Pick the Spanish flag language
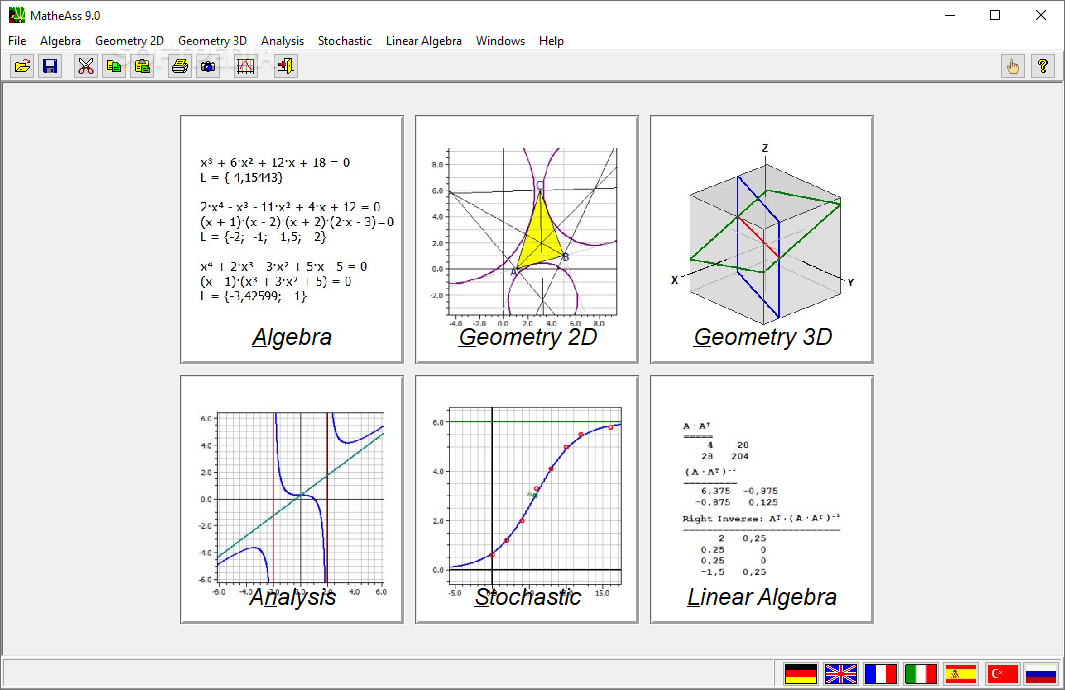The height and width of the screenshot is (690, 1065). (961, 674)
